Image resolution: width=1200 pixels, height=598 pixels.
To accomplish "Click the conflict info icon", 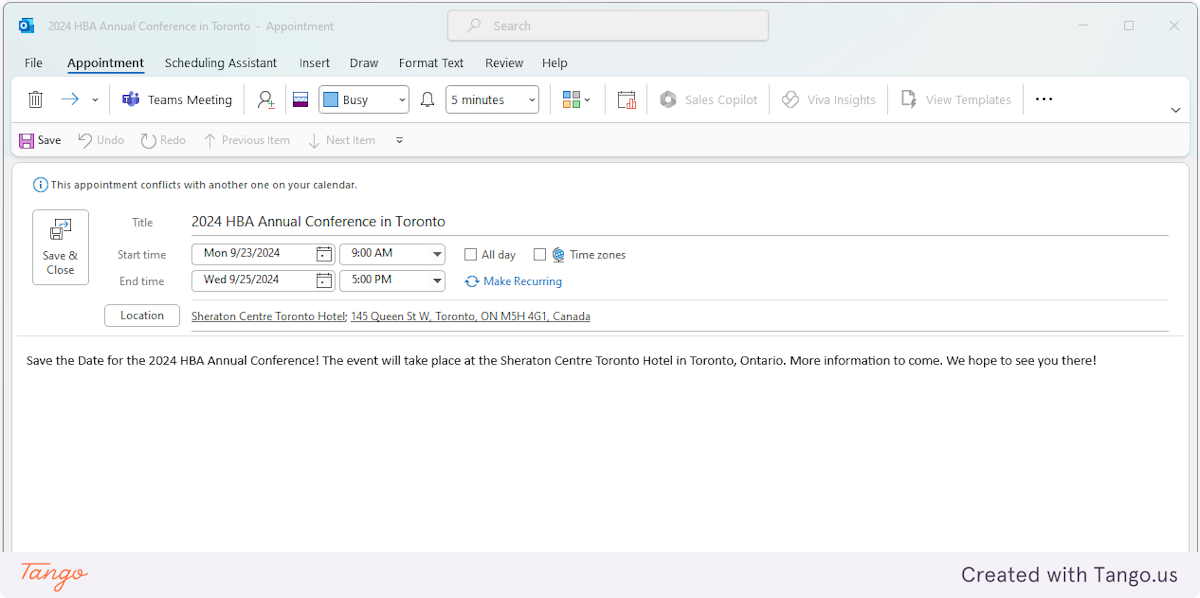I will point(40,185).
